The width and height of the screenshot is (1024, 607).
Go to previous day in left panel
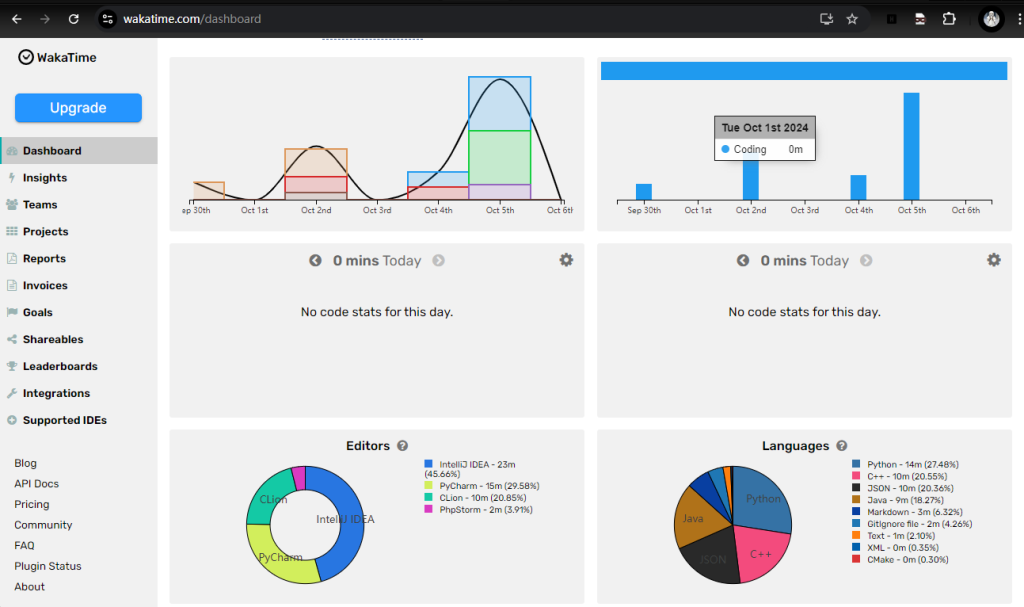coord(316,261)
